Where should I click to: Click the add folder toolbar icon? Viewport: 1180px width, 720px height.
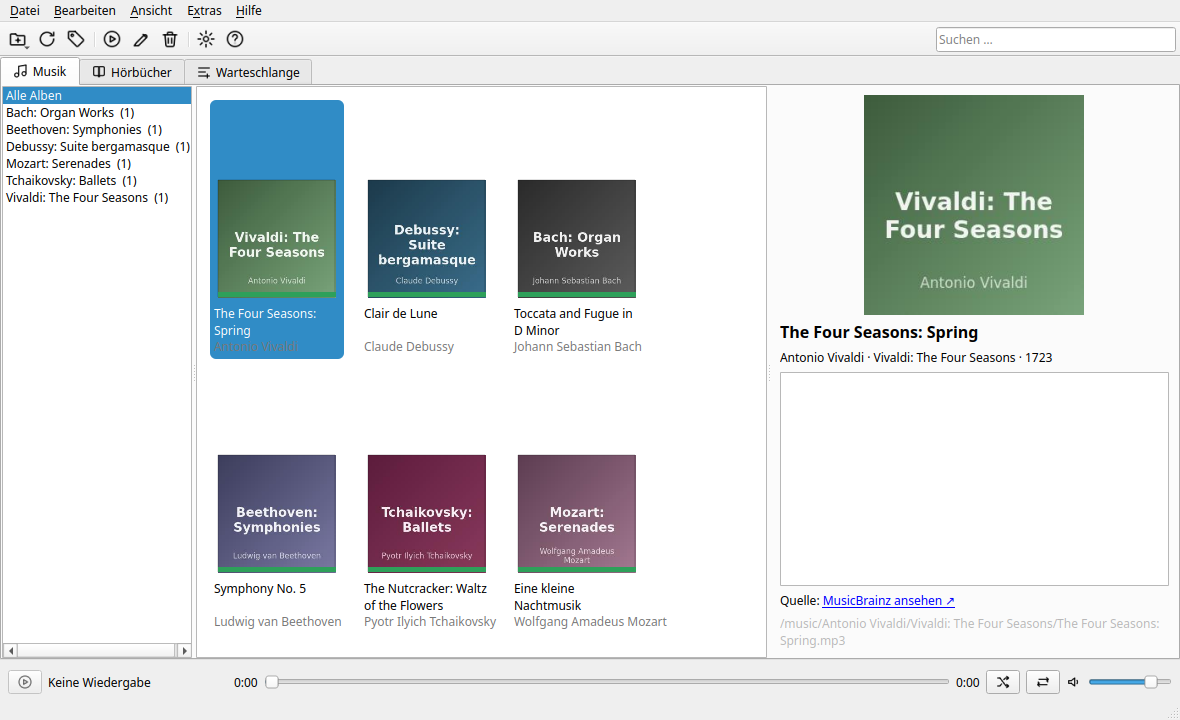(x=18, y=39)
